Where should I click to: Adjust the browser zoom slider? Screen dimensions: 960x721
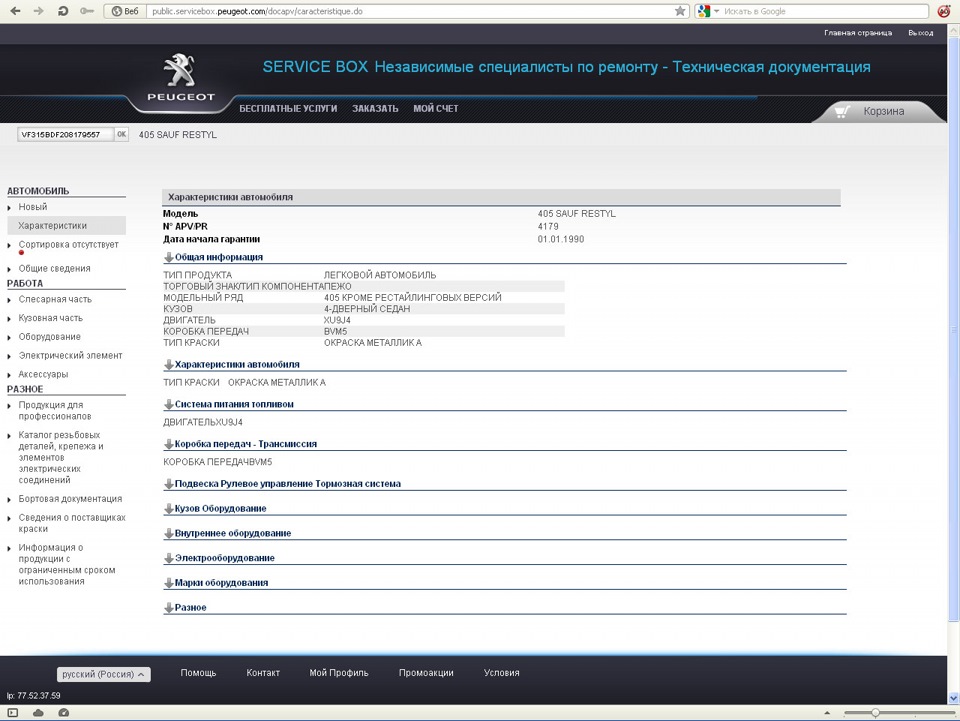875,712
